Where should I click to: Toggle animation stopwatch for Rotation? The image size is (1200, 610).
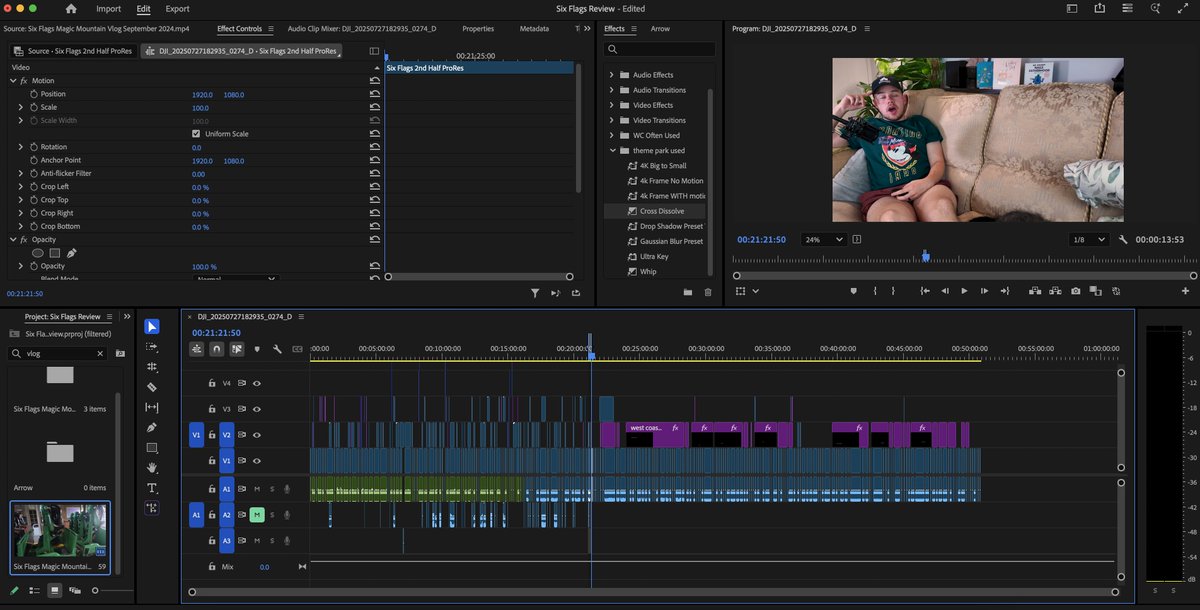pyautogui.click(x=33, y=147)
